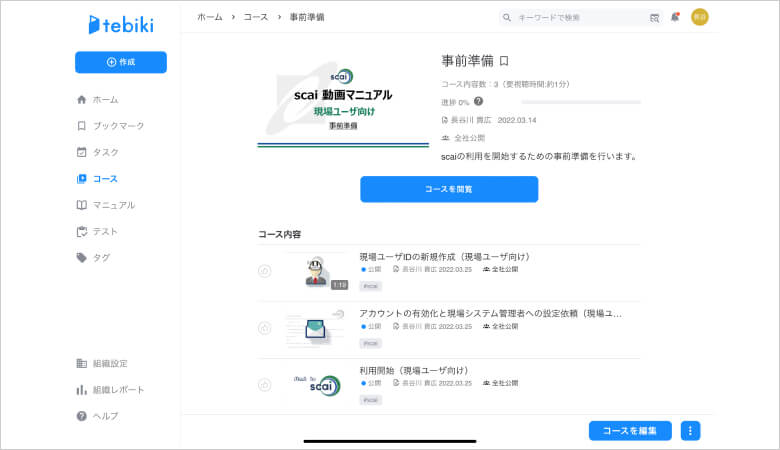
Task: Open アカウントの有効化 manual title
Action: point(490,313)
